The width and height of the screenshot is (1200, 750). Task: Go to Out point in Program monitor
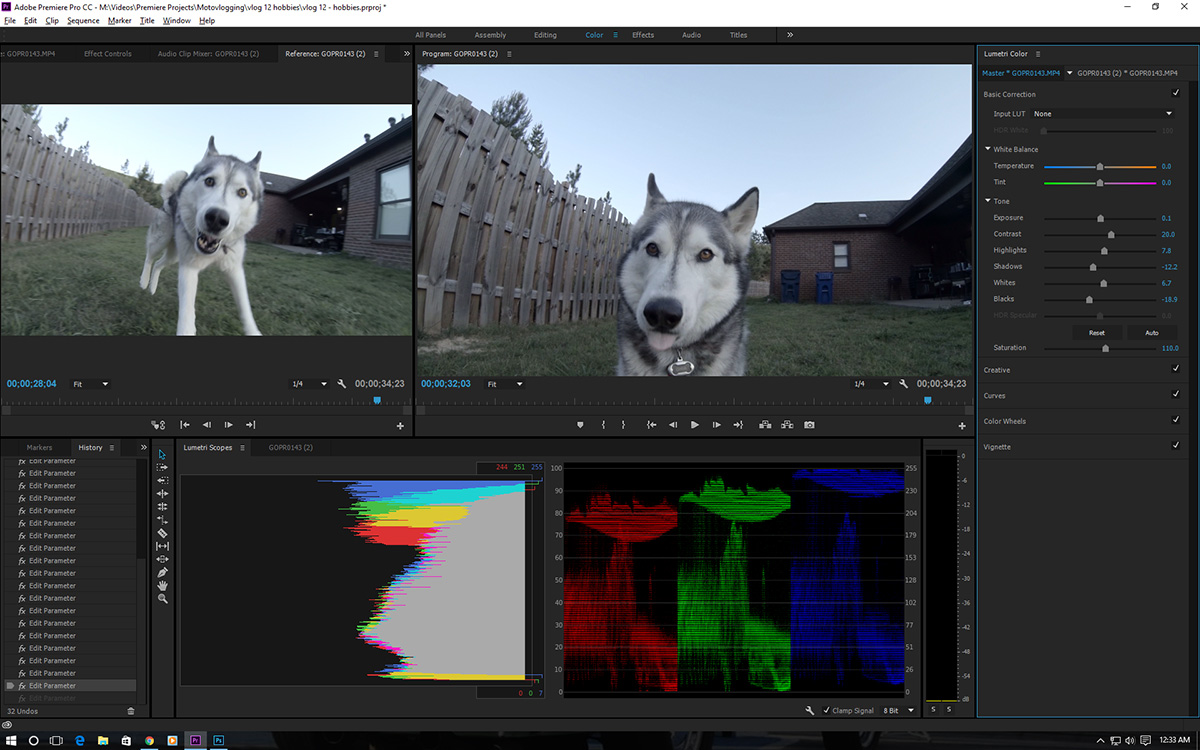pyautogui.click(x=738, y=425)
